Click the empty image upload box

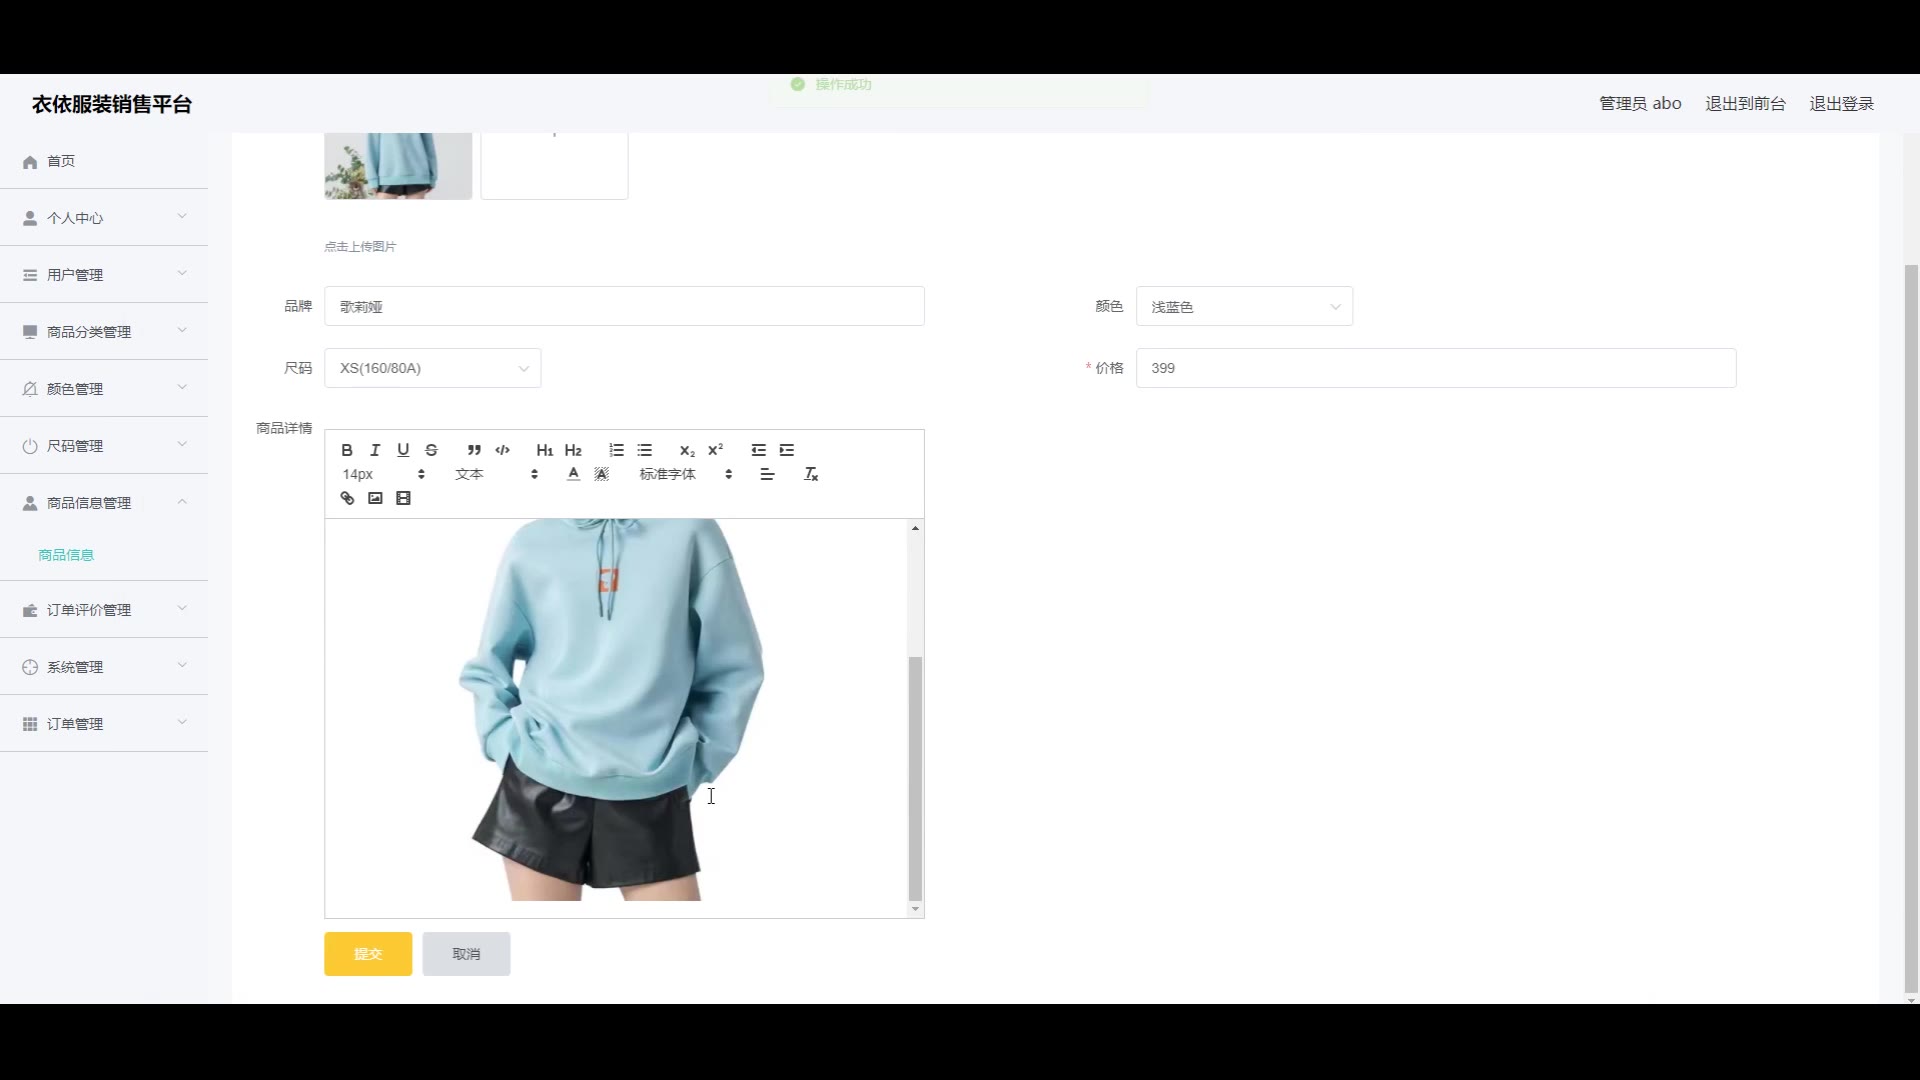click(554, 166)
